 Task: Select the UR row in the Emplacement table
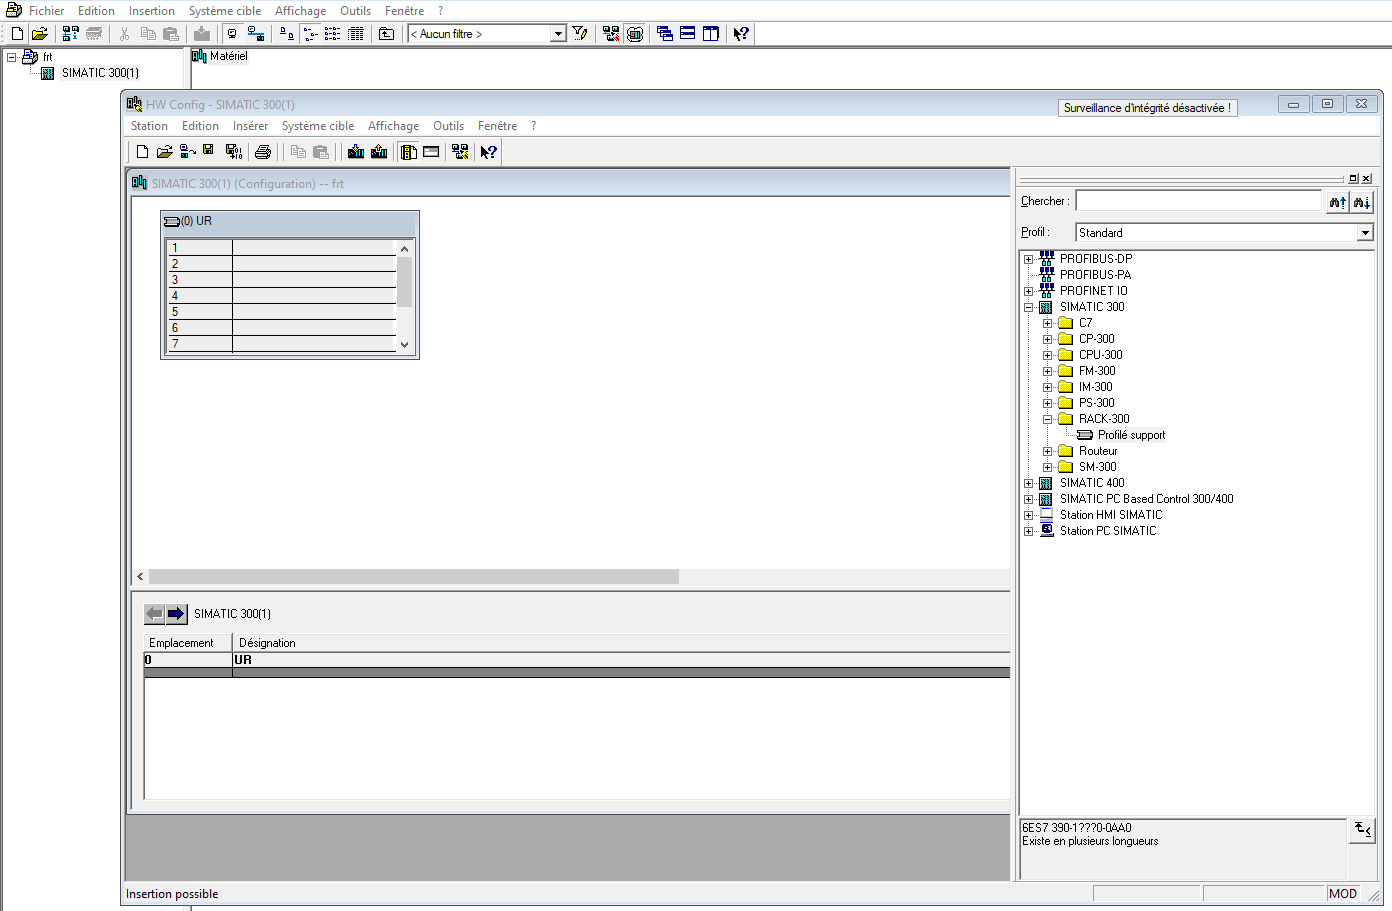pos(576,660)
